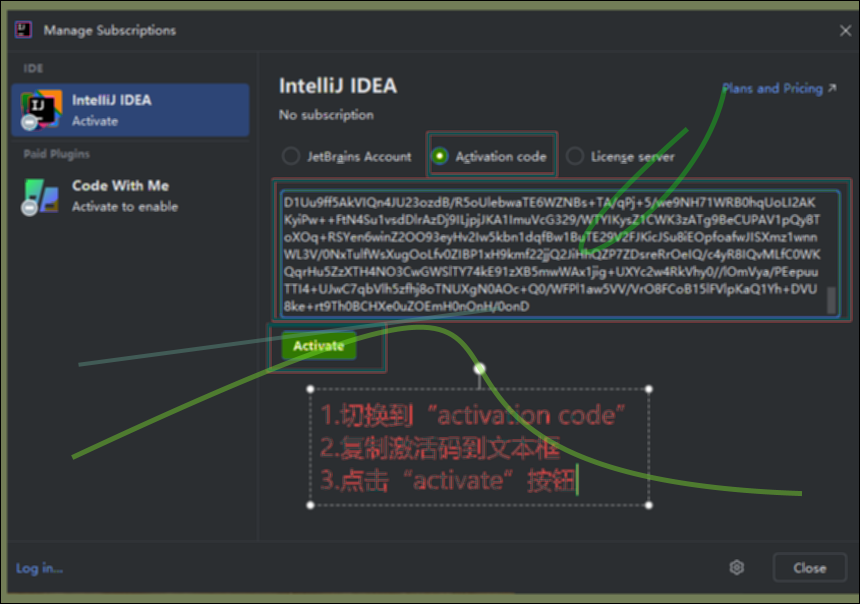Screen dimensions: 860x604
Task: Close the Manage Subscriptions dialog with X
Action: (x=845, y=31)
